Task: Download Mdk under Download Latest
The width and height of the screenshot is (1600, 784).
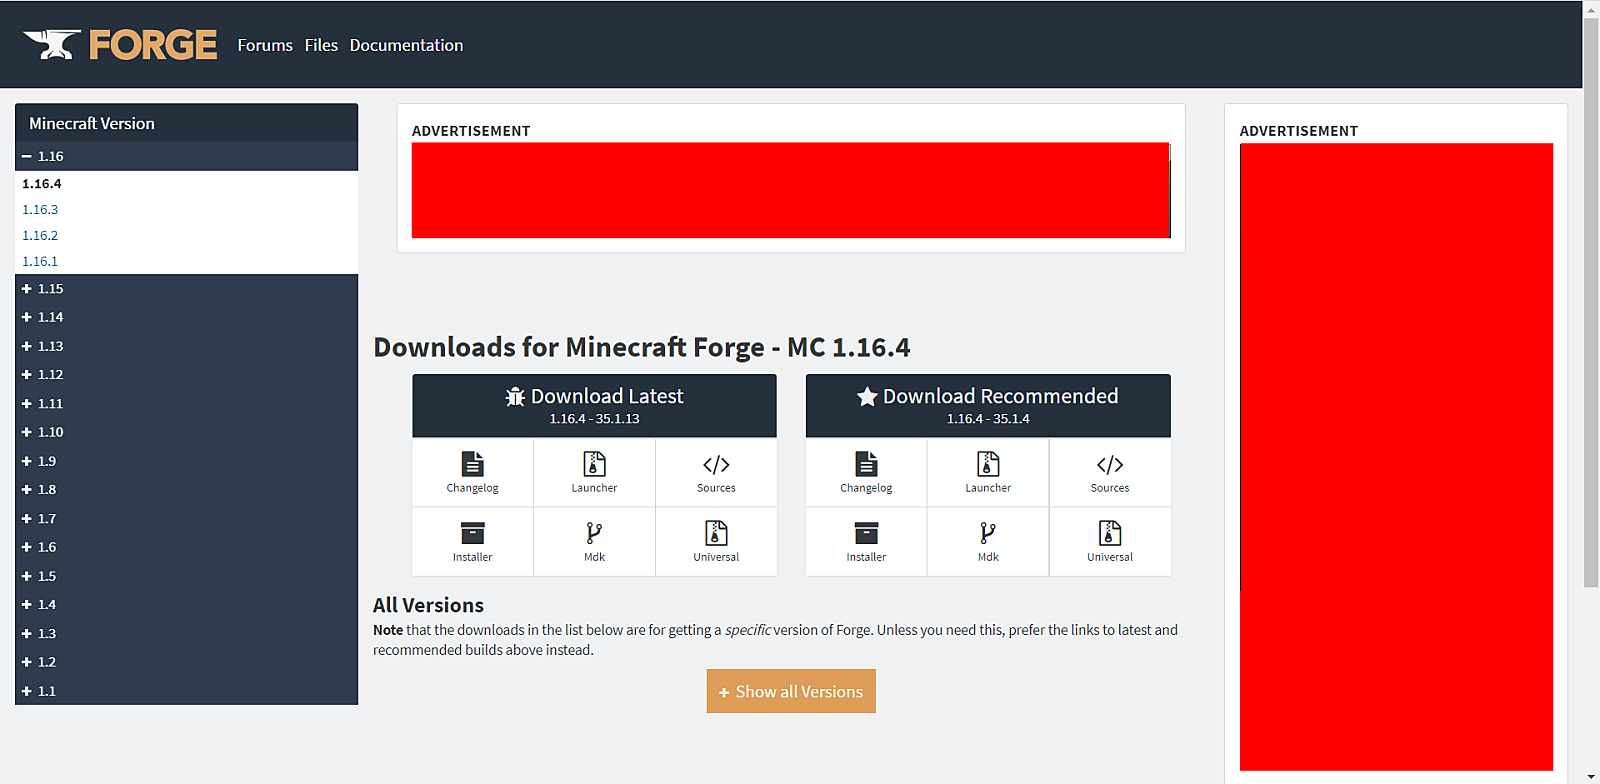Action: tap(595, 542)
